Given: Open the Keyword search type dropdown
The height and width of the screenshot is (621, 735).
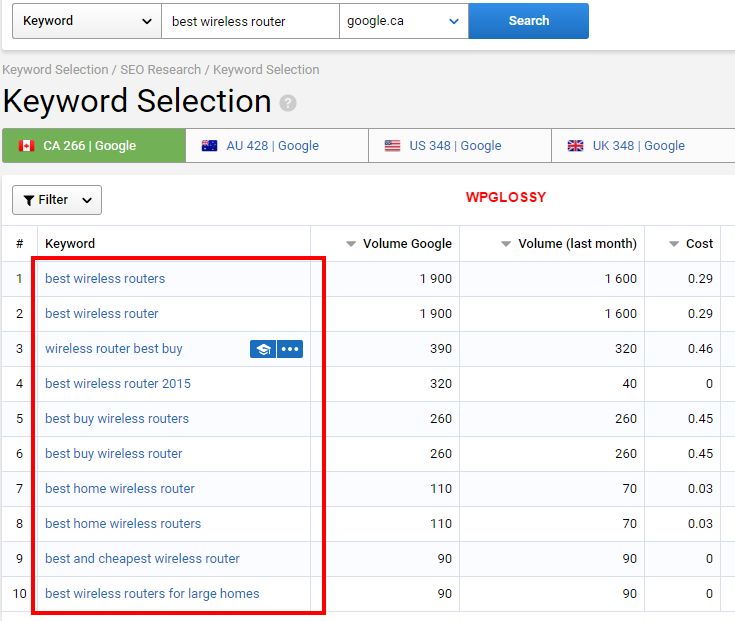Looking at the screenshot, I should pos(87,21).
